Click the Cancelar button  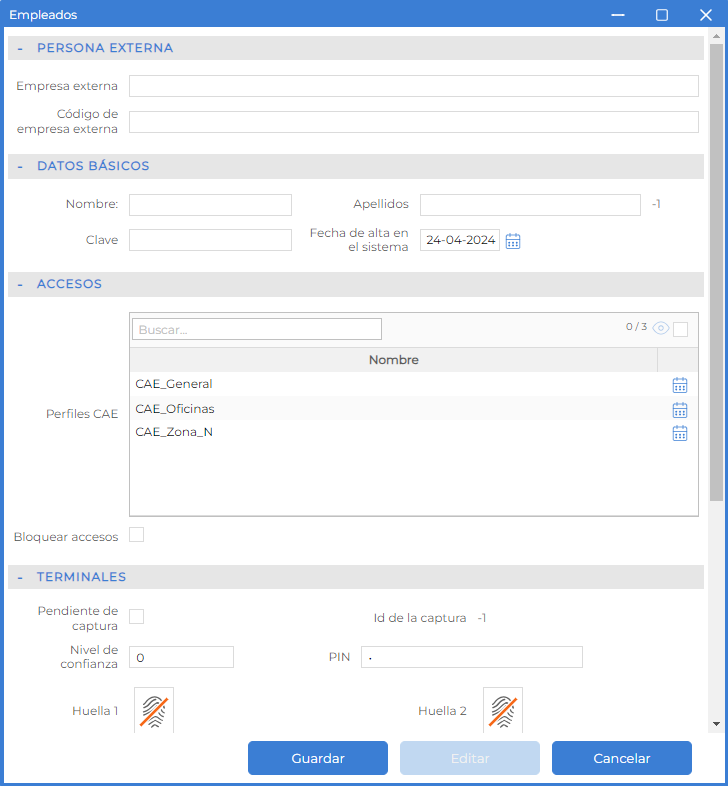click(x=622, y=758)
